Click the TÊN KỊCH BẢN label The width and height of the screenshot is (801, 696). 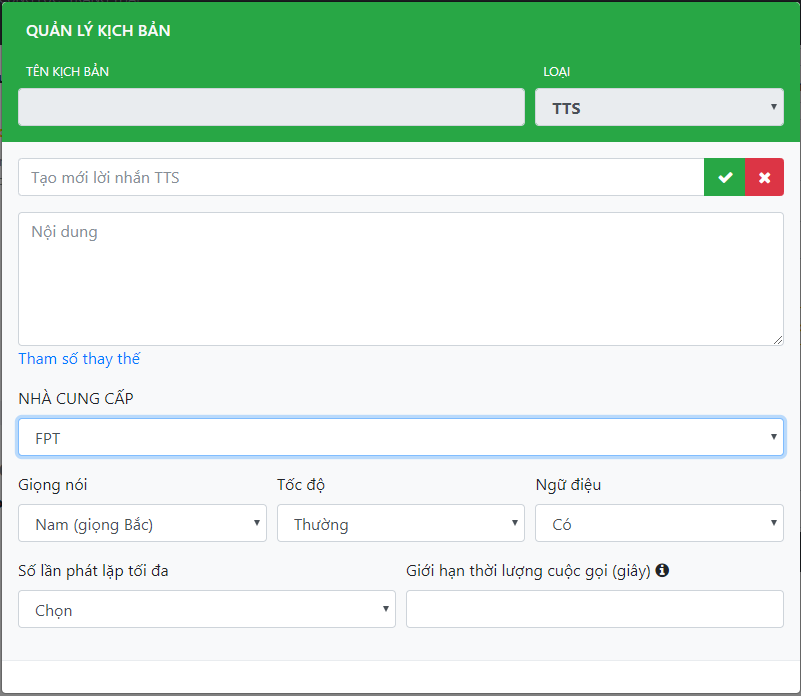(68, 71)
